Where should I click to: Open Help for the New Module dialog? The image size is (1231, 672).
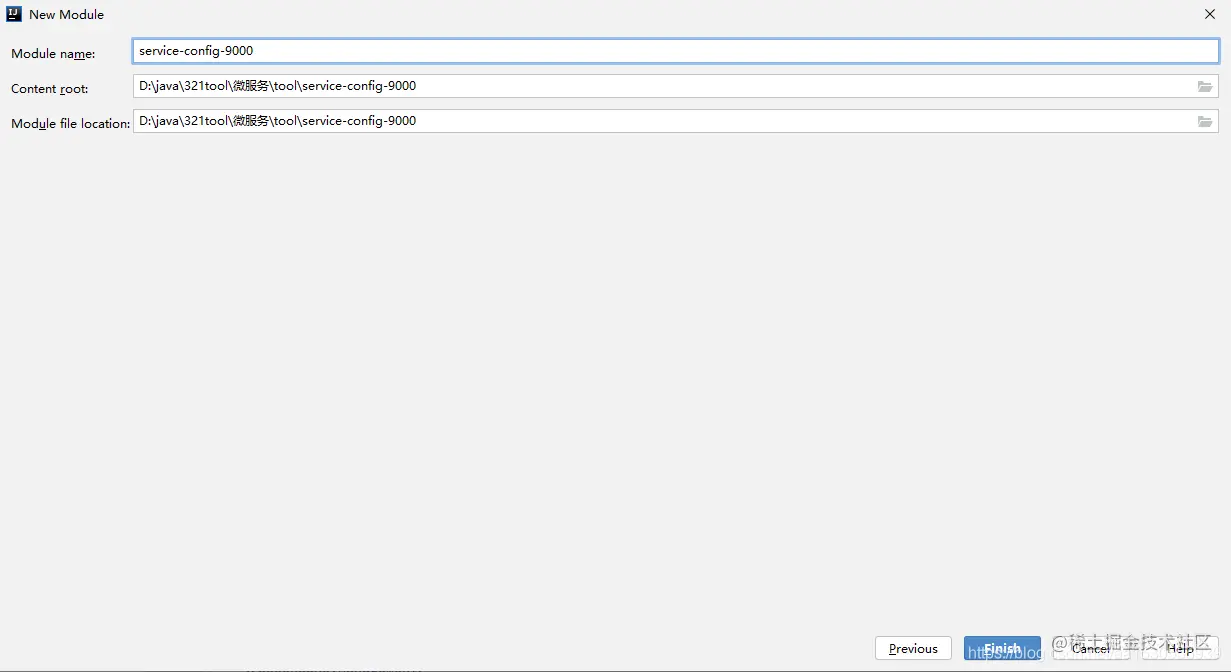point(1180,648)
